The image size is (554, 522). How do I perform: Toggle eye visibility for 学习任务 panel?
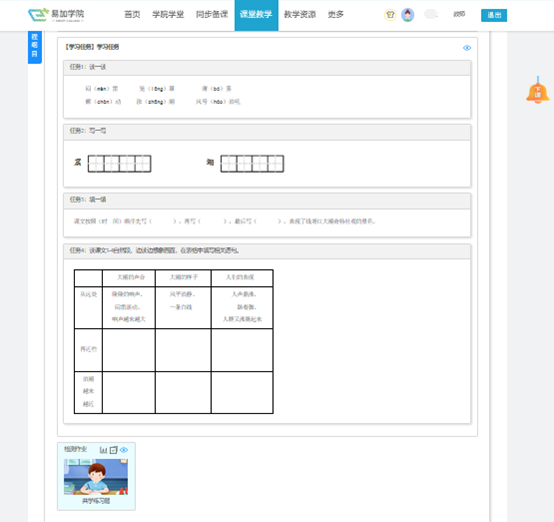click(467, 48)
